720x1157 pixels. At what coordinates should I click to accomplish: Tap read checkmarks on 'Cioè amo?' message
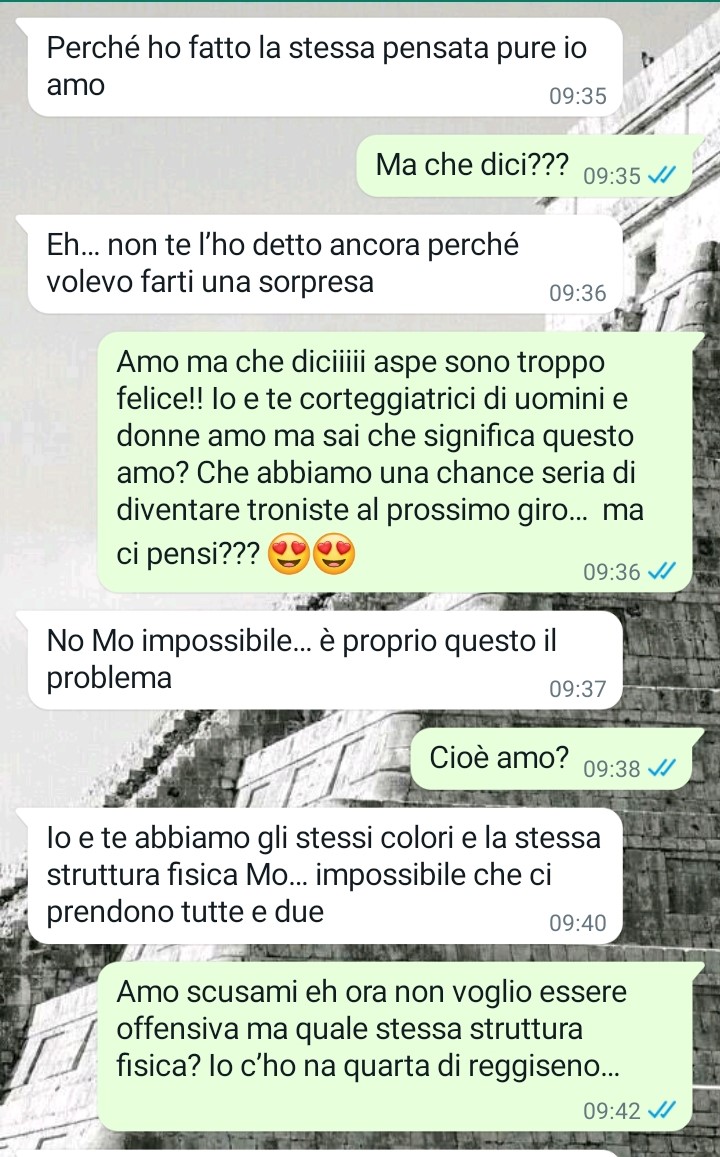click(662, 769)
